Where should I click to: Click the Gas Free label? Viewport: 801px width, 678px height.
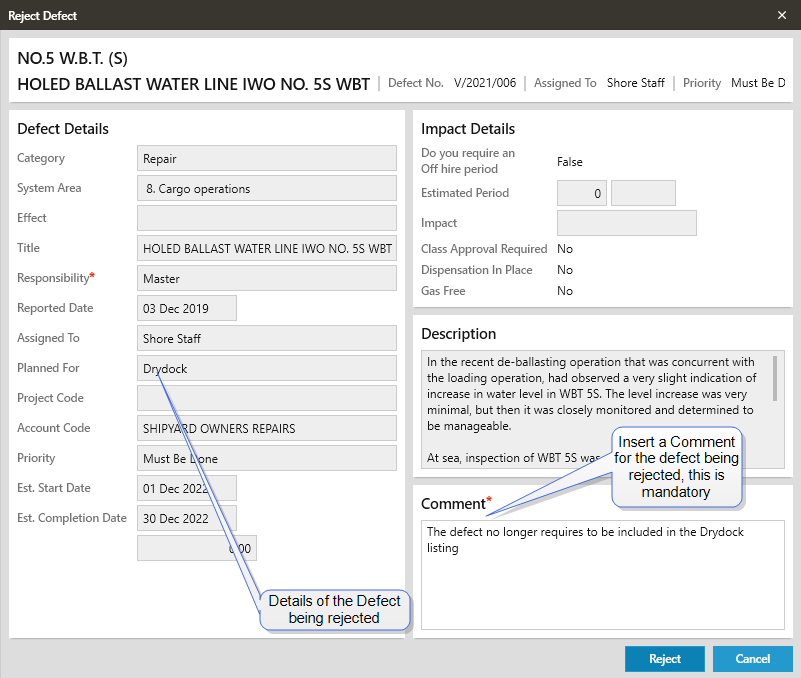pos(443,291)
